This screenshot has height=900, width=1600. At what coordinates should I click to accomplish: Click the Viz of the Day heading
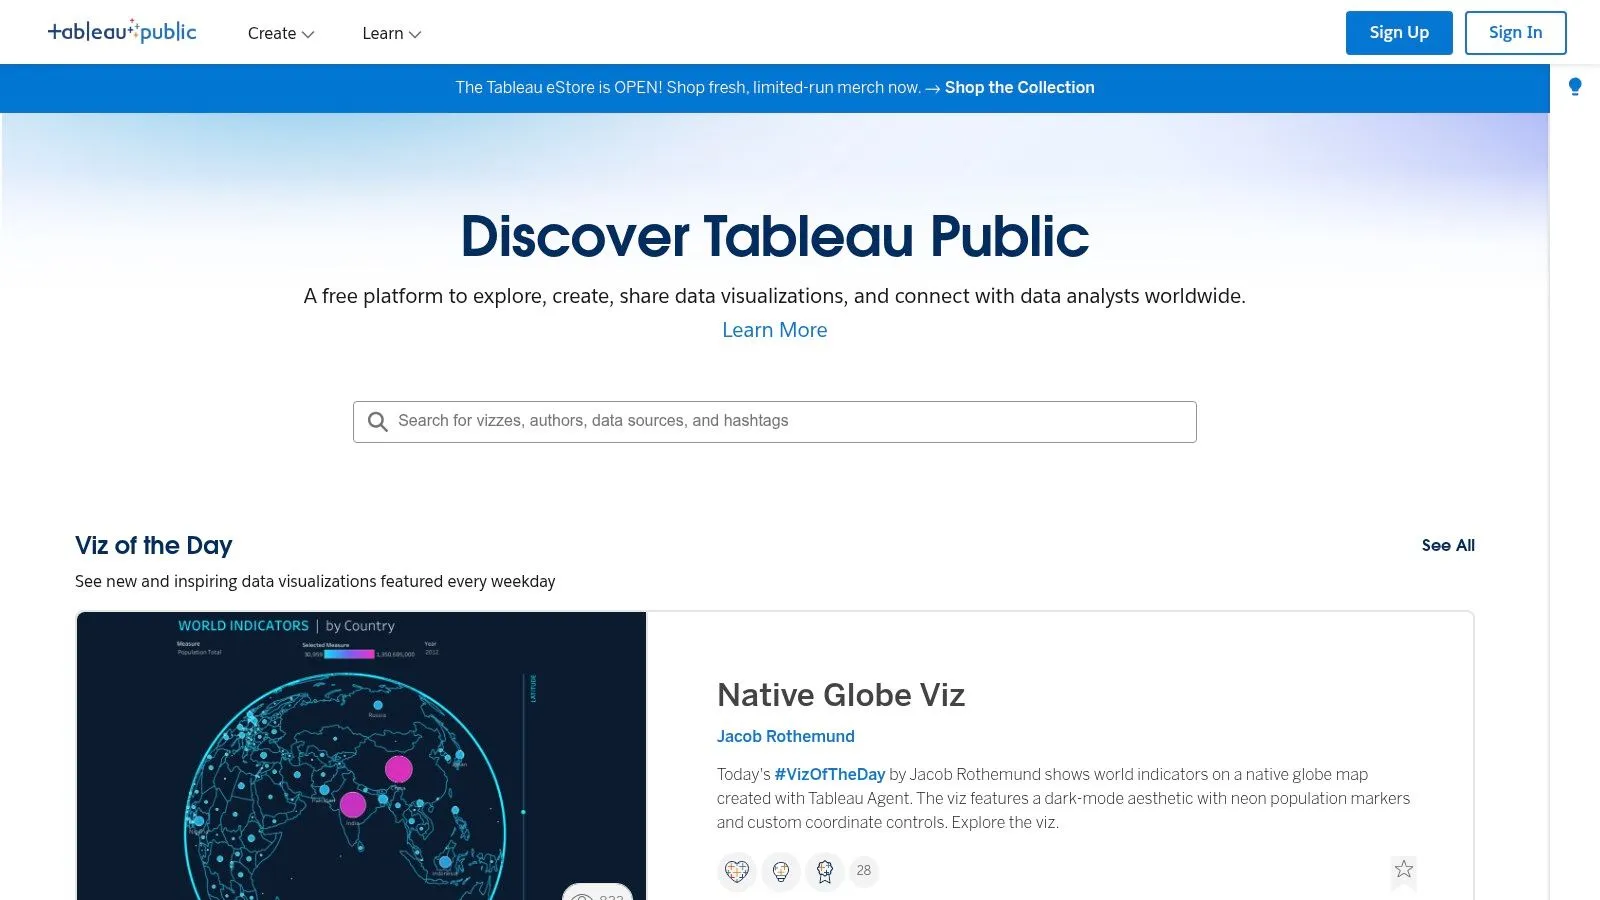[154, 545]
